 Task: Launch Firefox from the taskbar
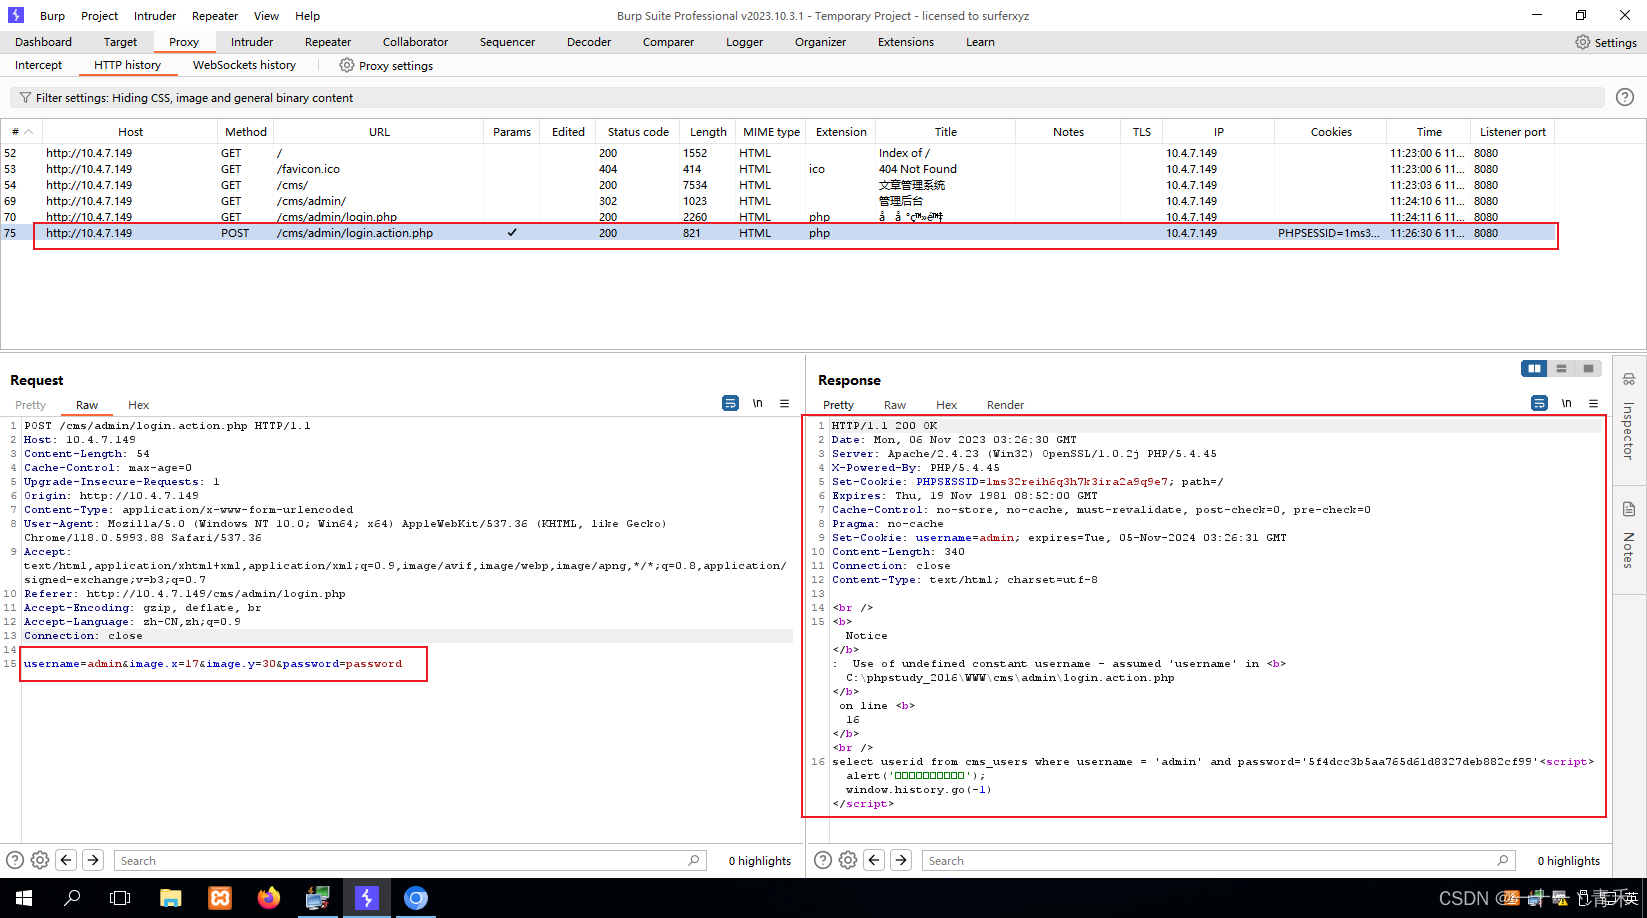tap(268, 898)
